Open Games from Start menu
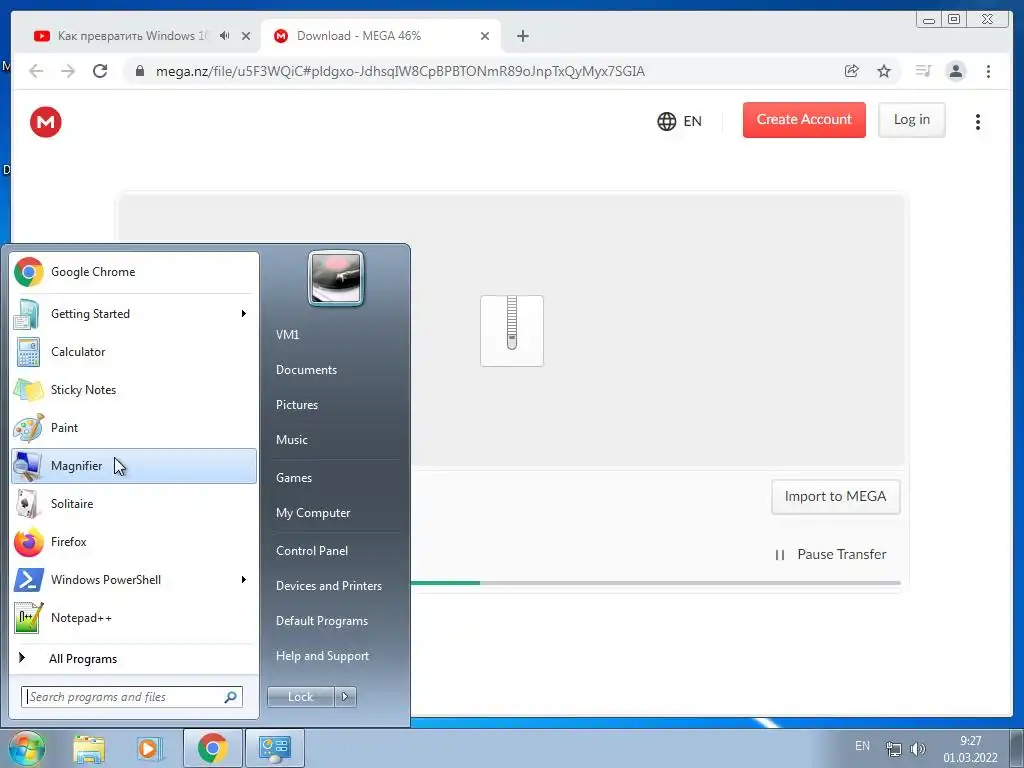 (x=294, y=478)
